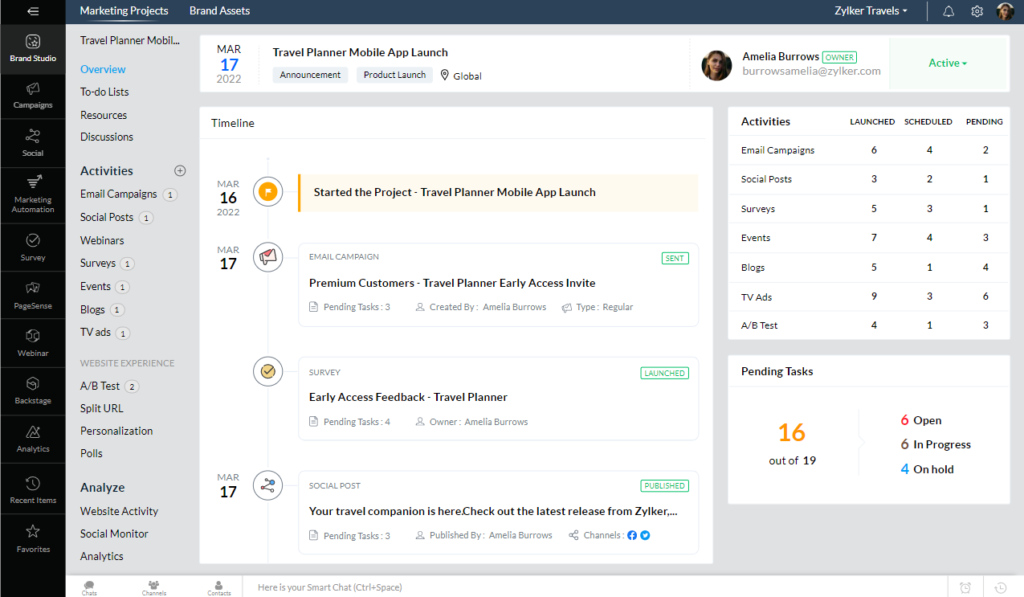Open Backstage from the sidebar
Screen dimensions: 1024x597
click(x=32, y=390)
